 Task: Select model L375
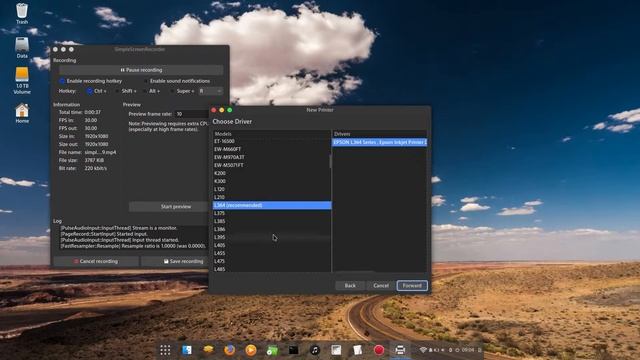coord(271,213)
